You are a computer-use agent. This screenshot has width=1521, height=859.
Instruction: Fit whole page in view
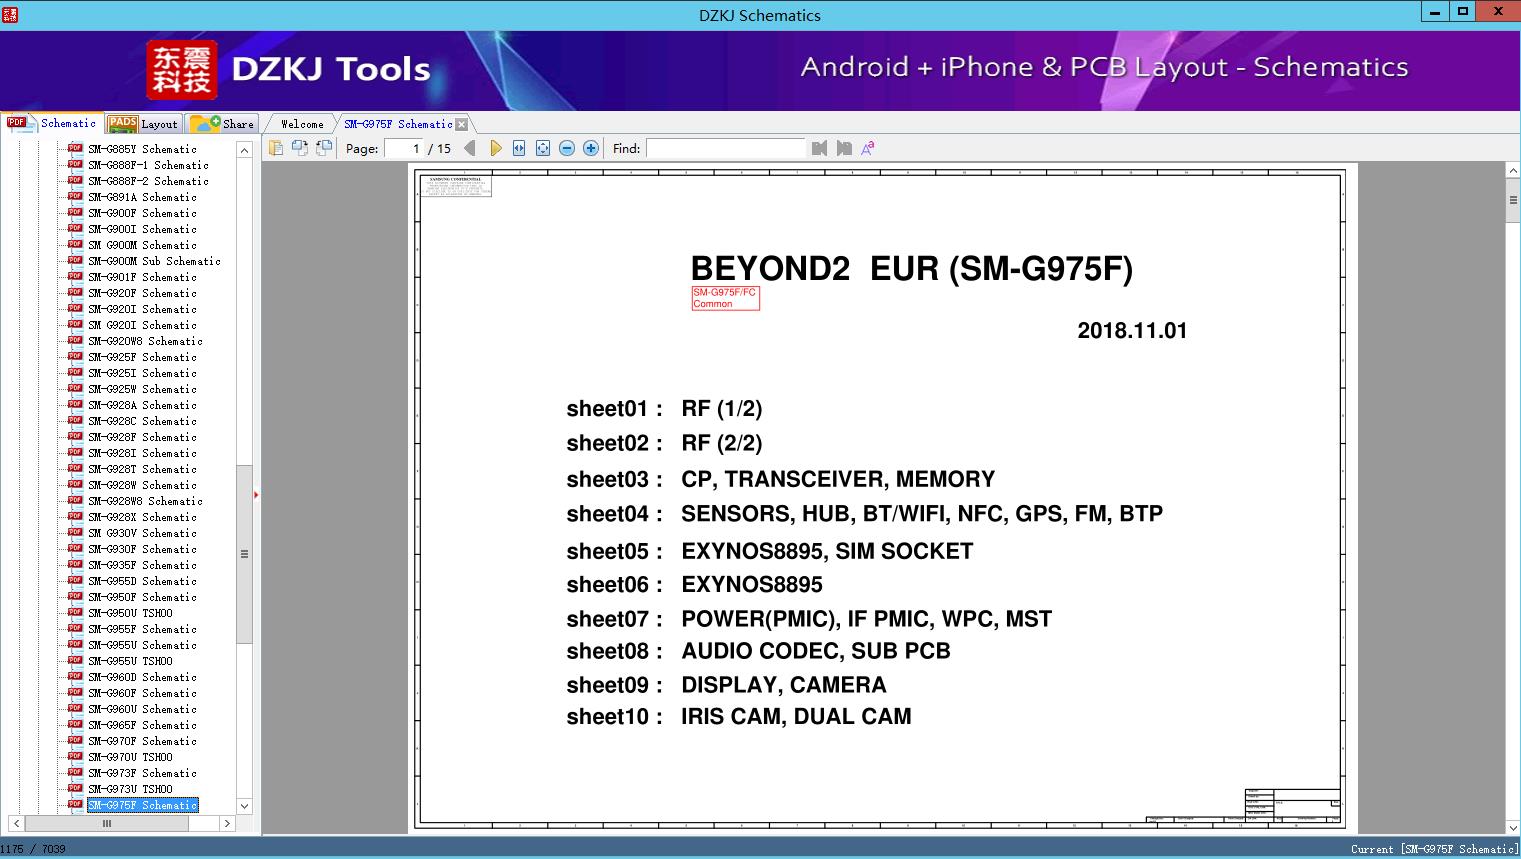(543, 148)
